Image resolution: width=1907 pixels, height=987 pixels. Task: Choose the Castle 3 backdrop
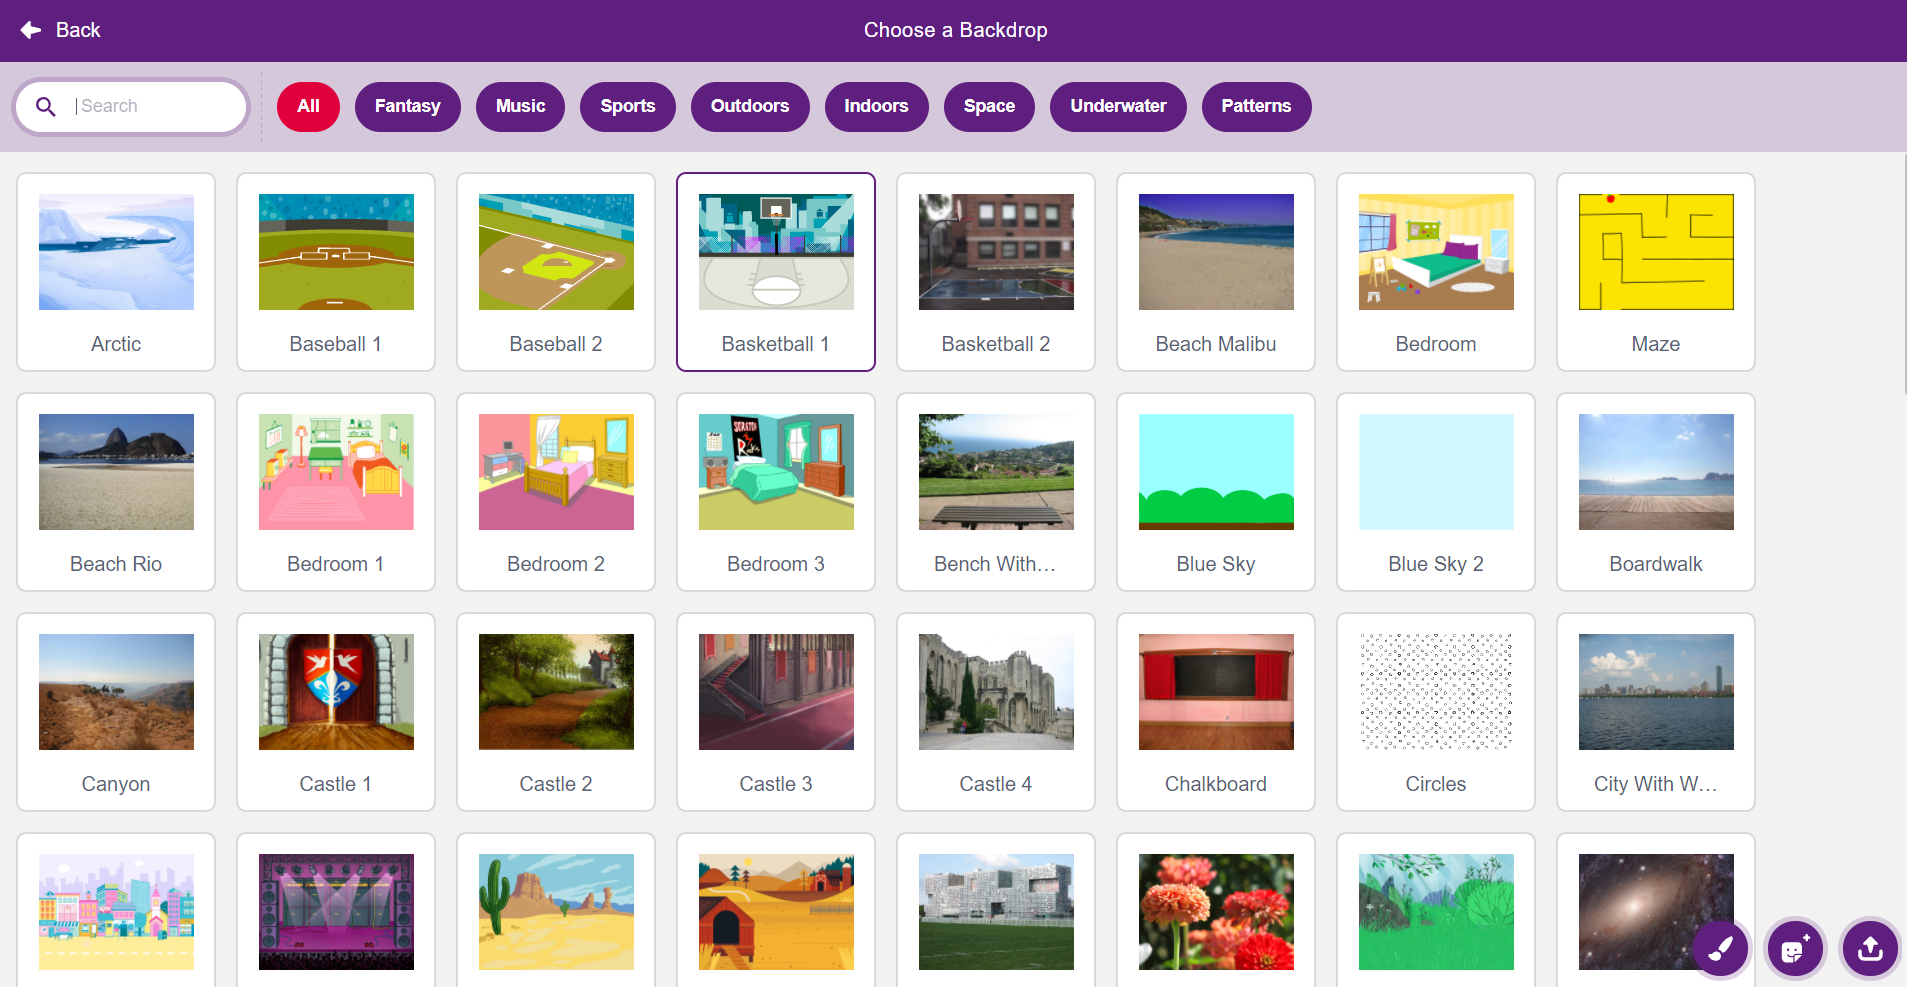click(x=776, y=712)
